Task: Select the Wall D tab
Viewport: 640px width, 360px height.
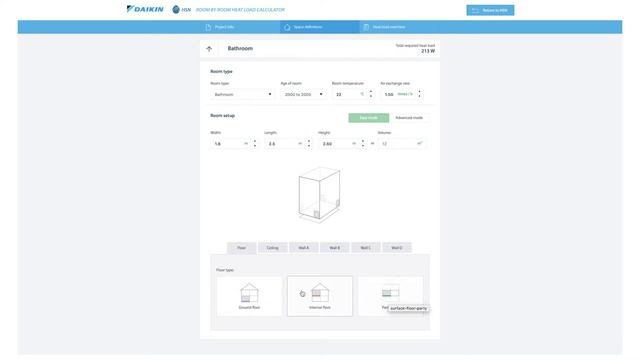Action: (397, 248)
